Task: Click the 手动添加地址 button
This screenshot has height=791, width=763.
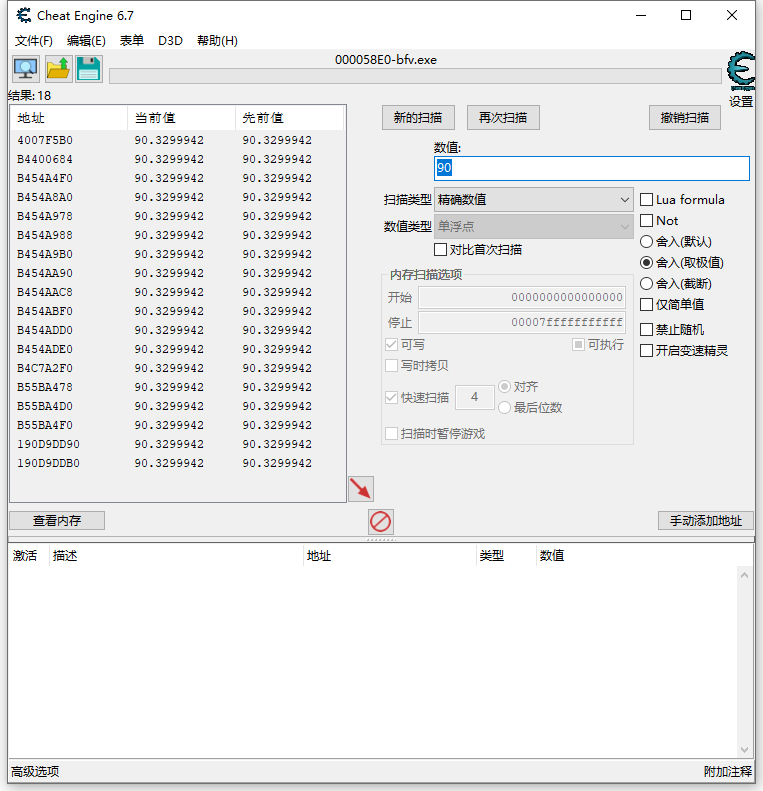Action: (x=705, y=521)
